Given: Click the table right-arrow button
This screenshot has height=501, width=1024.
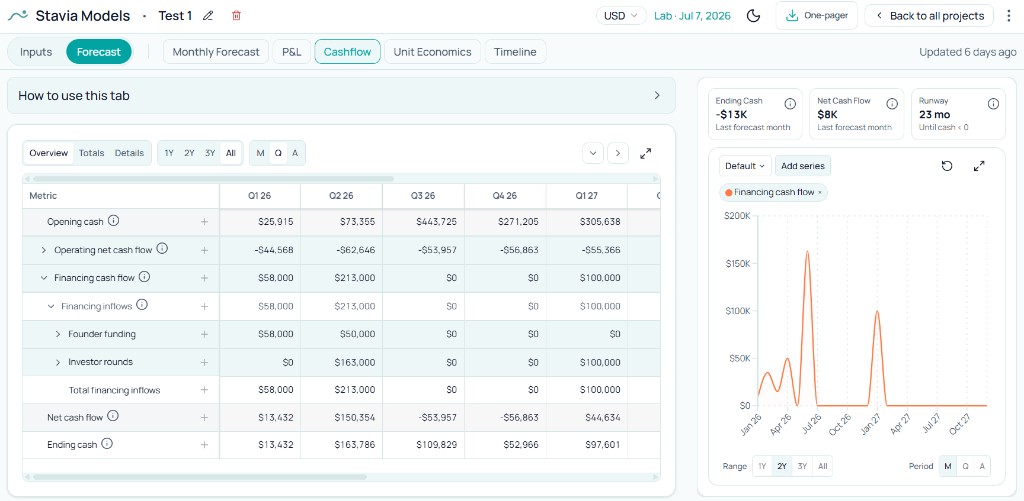Looking at the screenshot, I should 618,154.
